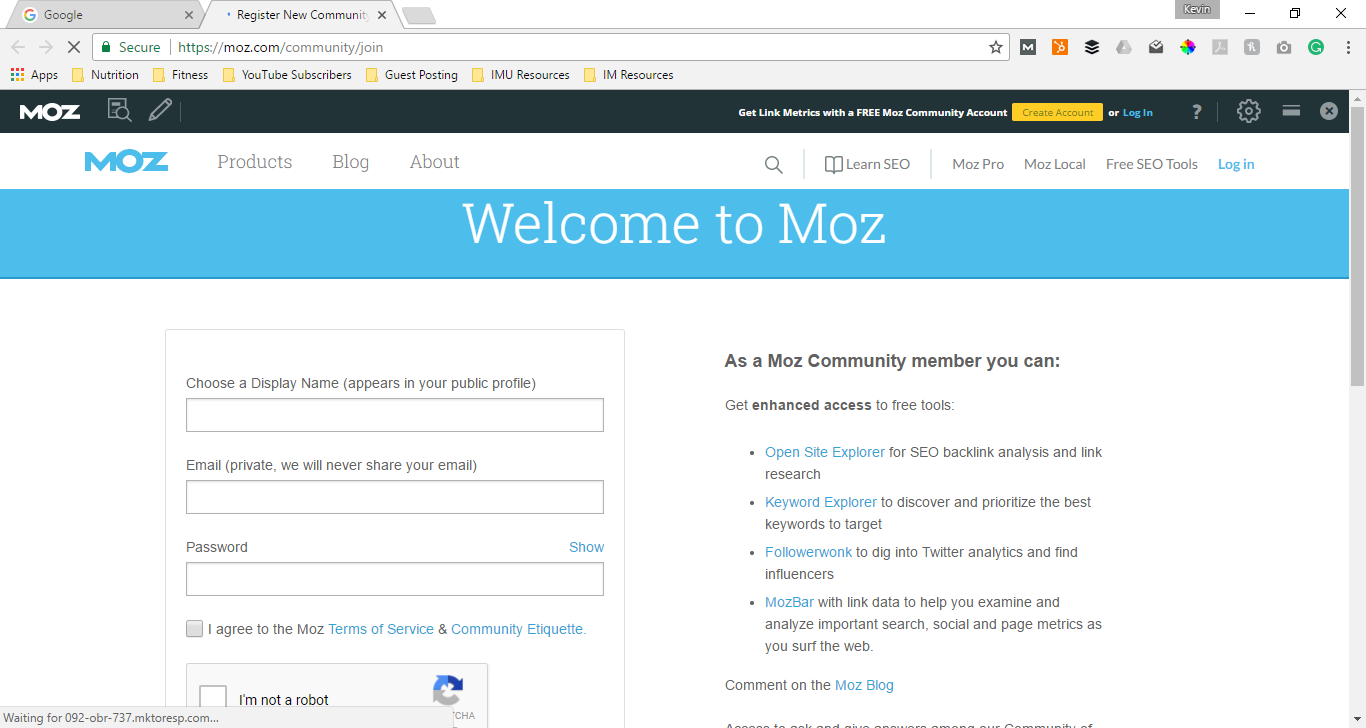1366x728 pixels.
Task: Open MozBar help question mark
Action: [1196, 112]
